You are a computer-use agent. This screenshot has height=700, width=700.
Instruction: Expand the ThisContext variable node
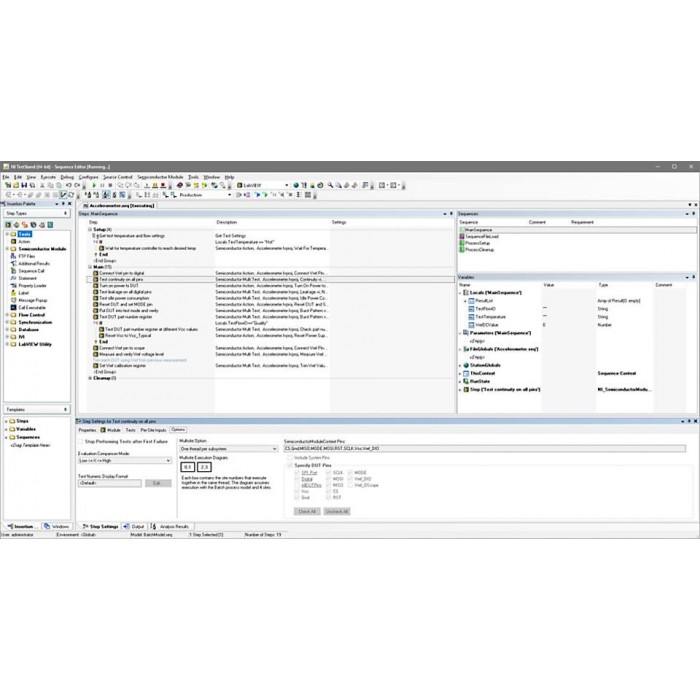pos(460,373)
